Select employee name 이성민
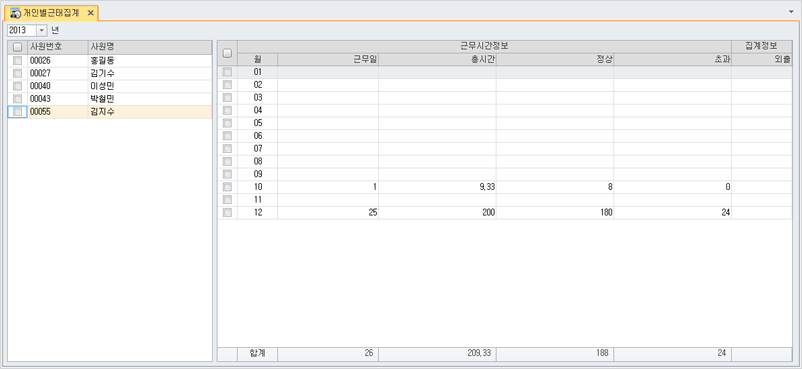 (x=102, y=86)
